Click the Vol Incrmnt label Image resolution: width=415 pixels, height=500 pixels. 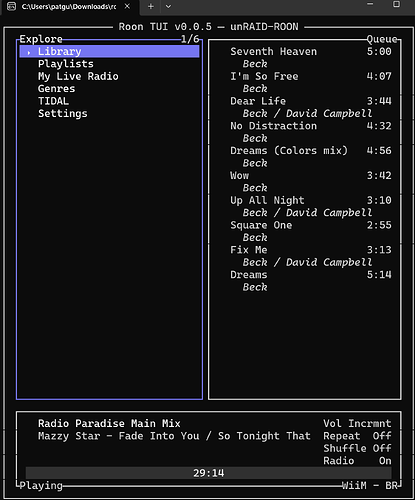(x=357, y=423)
